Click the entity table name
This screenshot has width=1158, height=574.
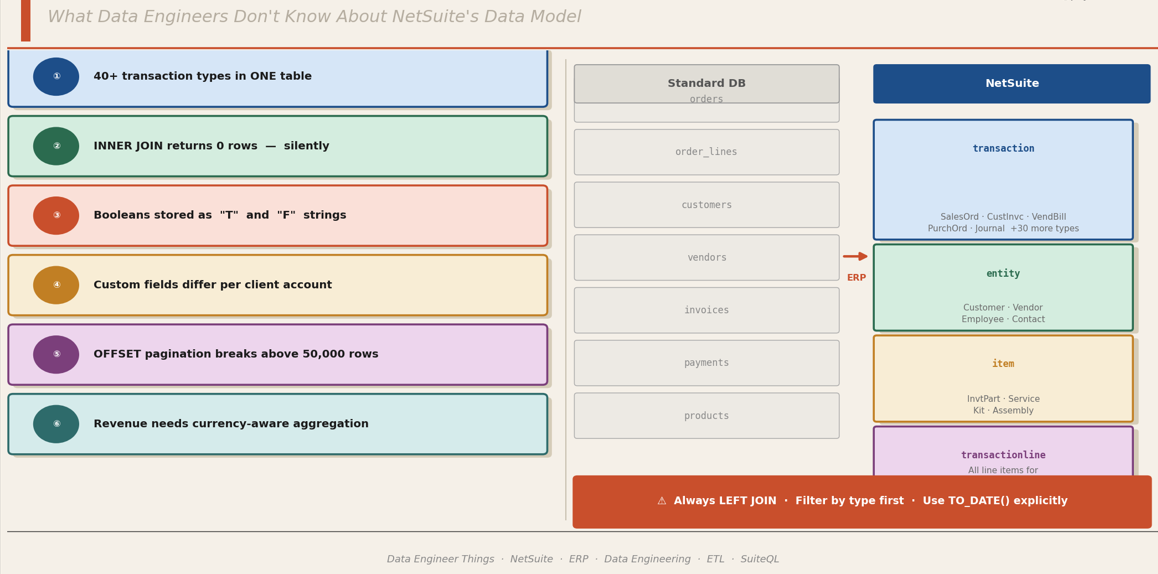(x=1003, y=274)
